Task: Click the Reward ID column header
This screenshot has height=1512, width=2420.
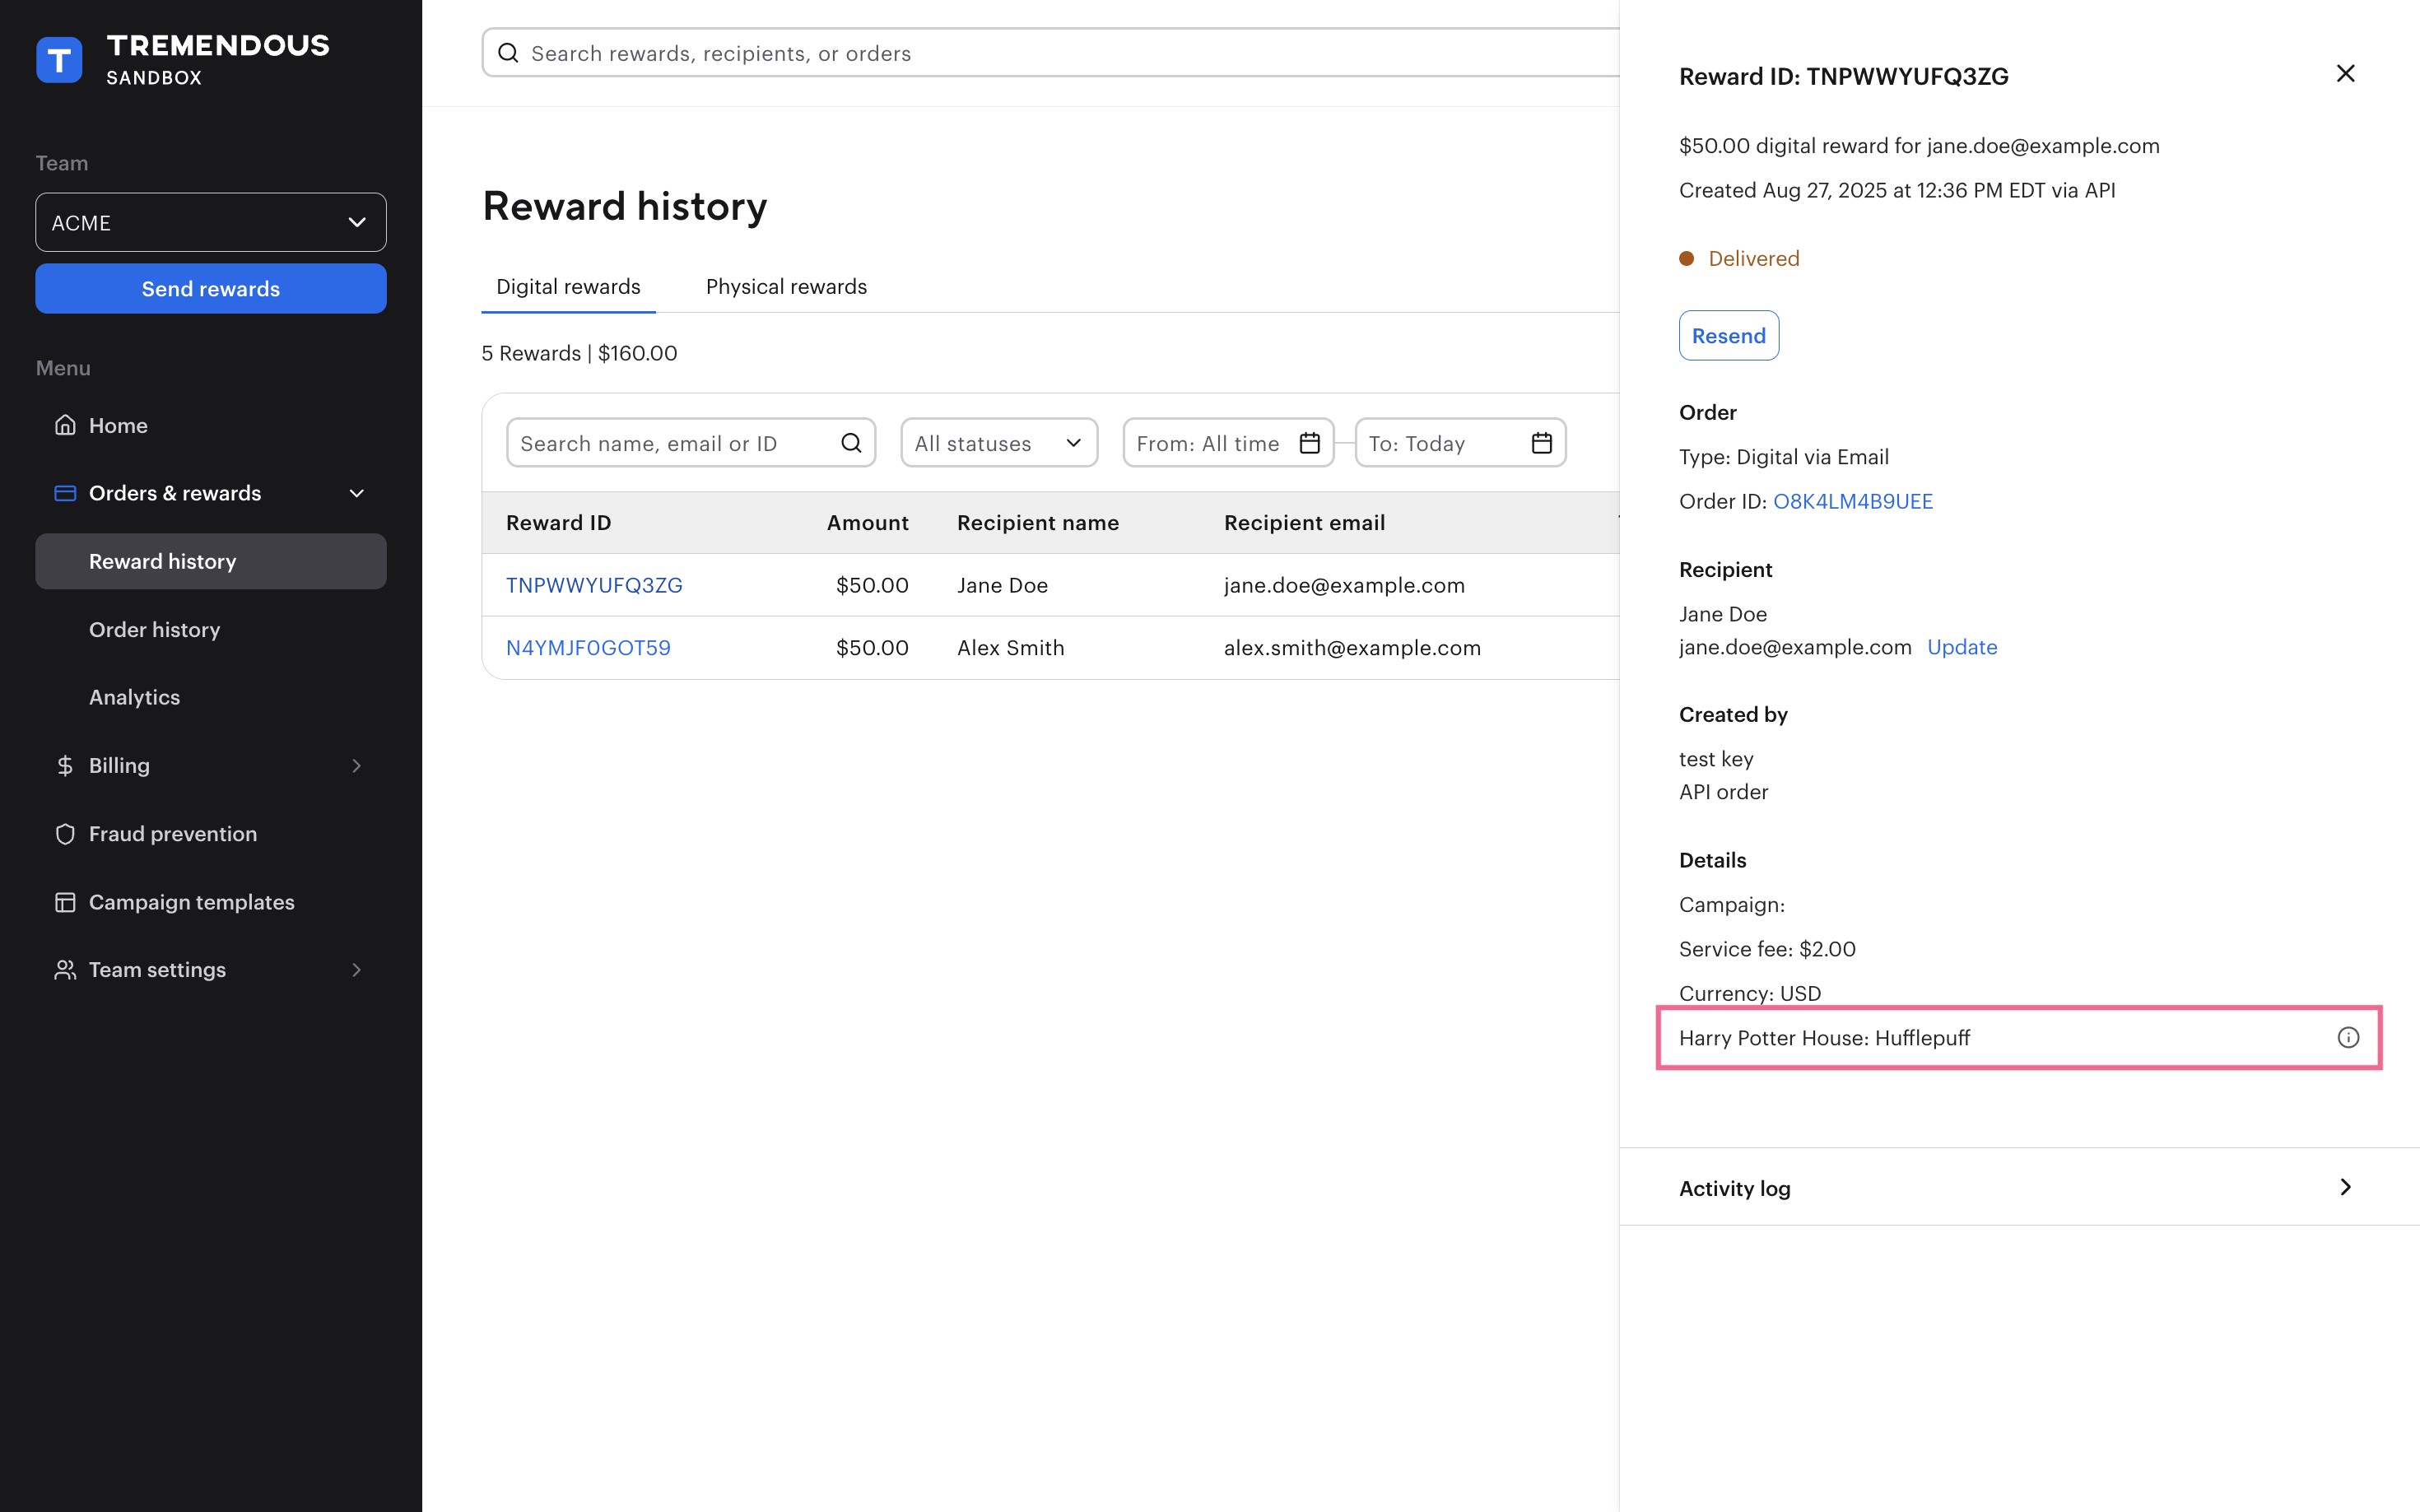Action: [x=558, y=523]
